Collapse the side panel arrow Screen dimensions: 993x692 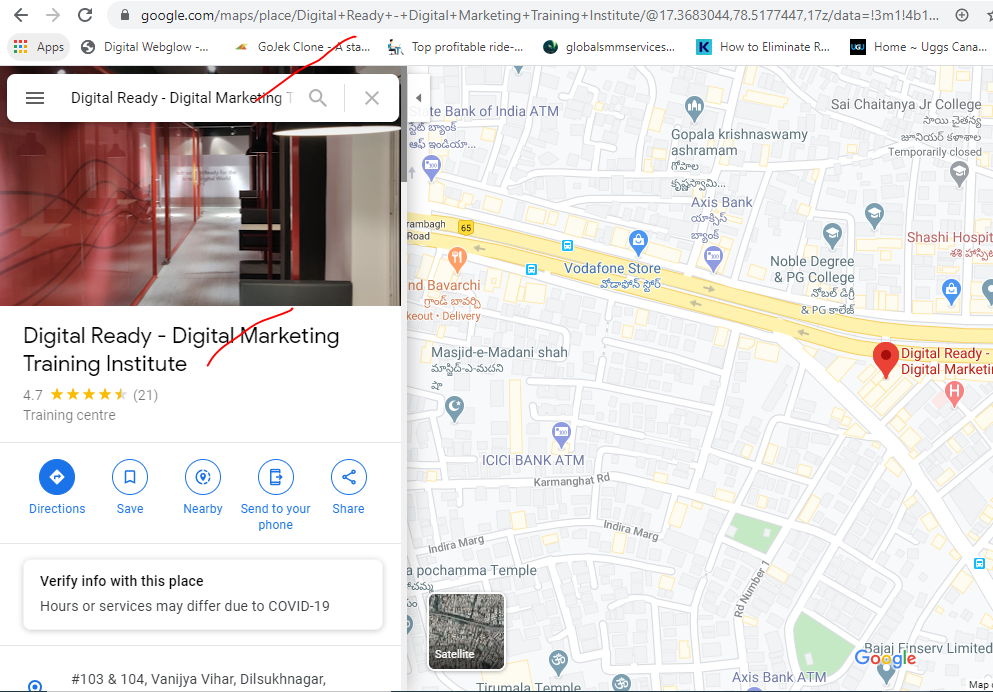pos(419,98)
